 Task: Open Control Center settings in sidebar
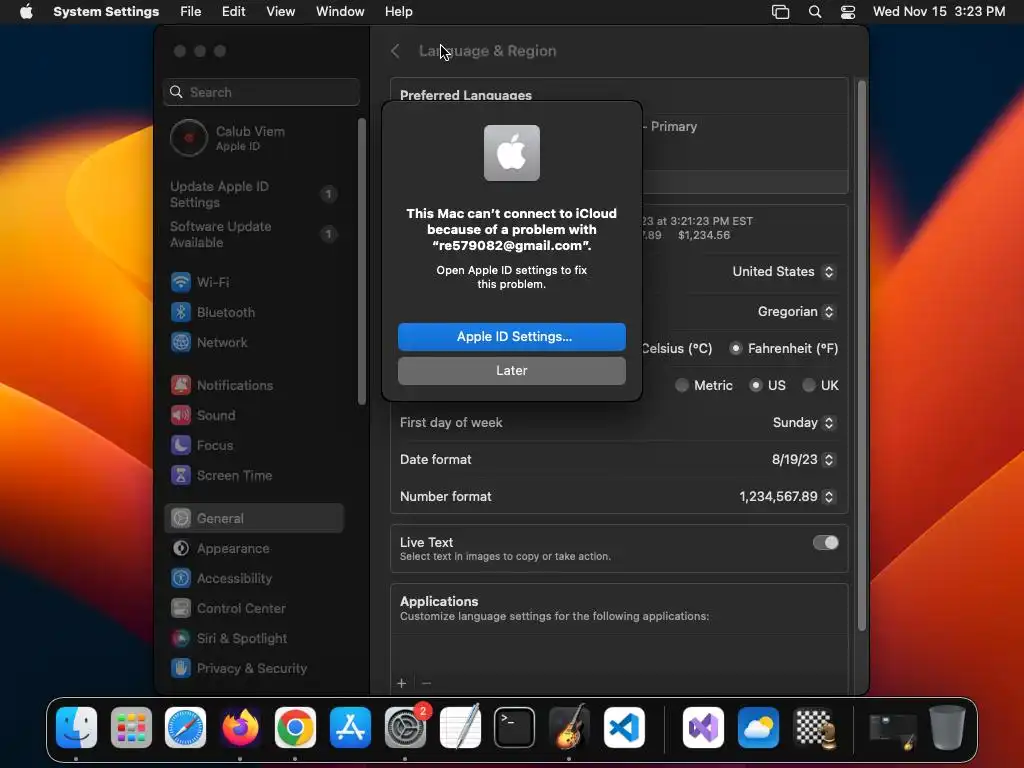pyautogui.click(x=253, y=609)
